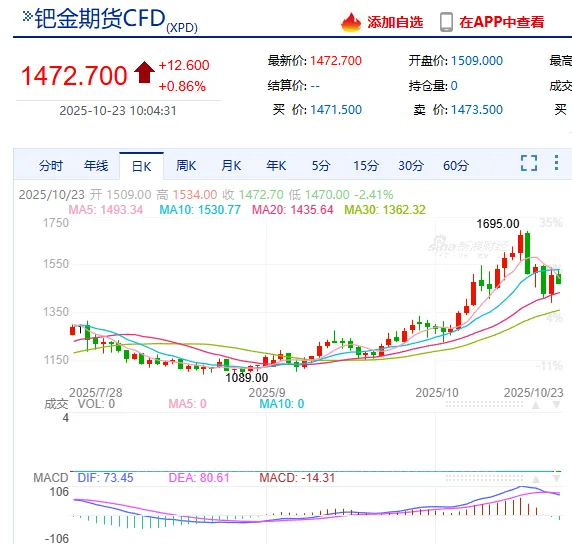The height and width of the screenshot is (544, 572).
Task: Switch to the 年K tab
Action: [276, 166]
